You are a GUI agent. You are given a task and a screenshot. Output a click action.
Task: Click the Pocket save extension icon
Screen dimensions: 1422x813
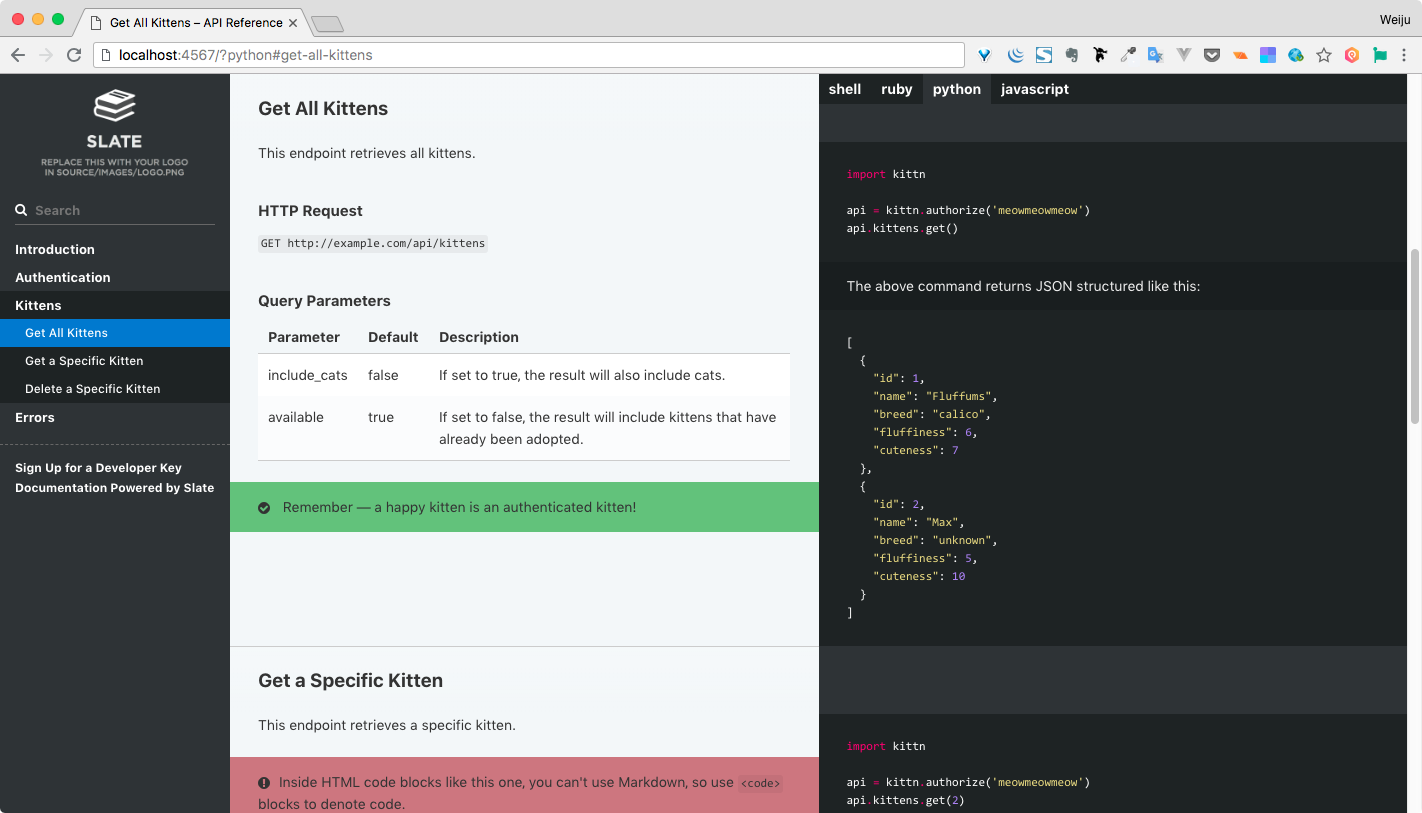tap(1212, 55)
